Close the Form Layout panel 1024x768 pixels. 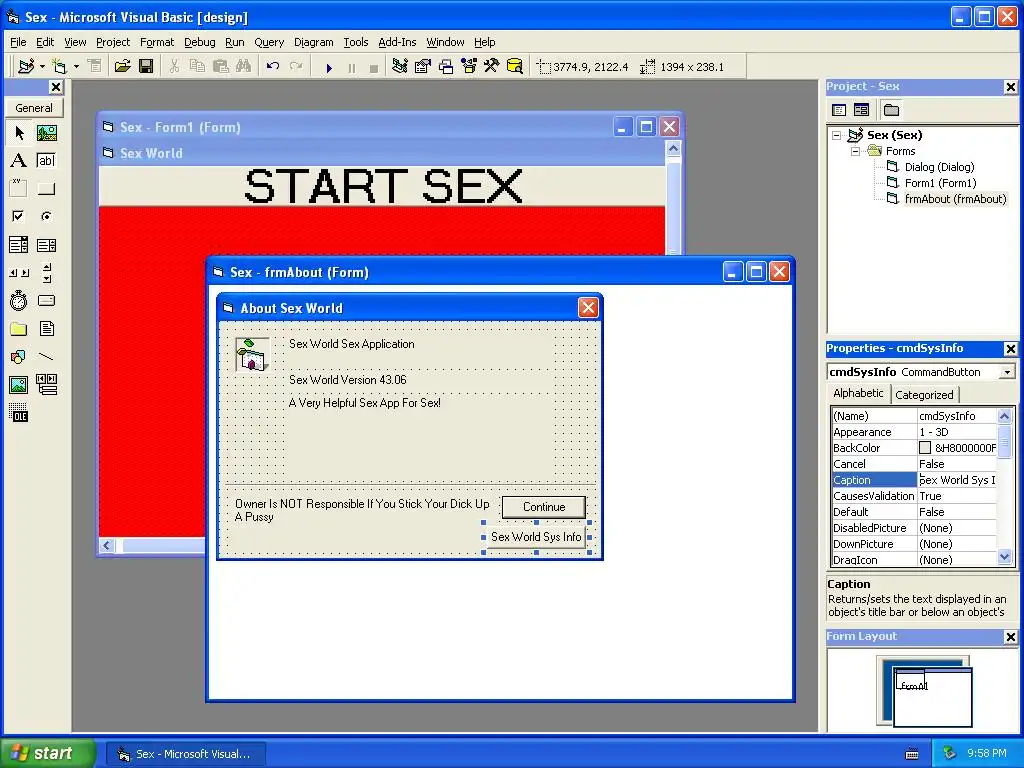[1010, 637]
